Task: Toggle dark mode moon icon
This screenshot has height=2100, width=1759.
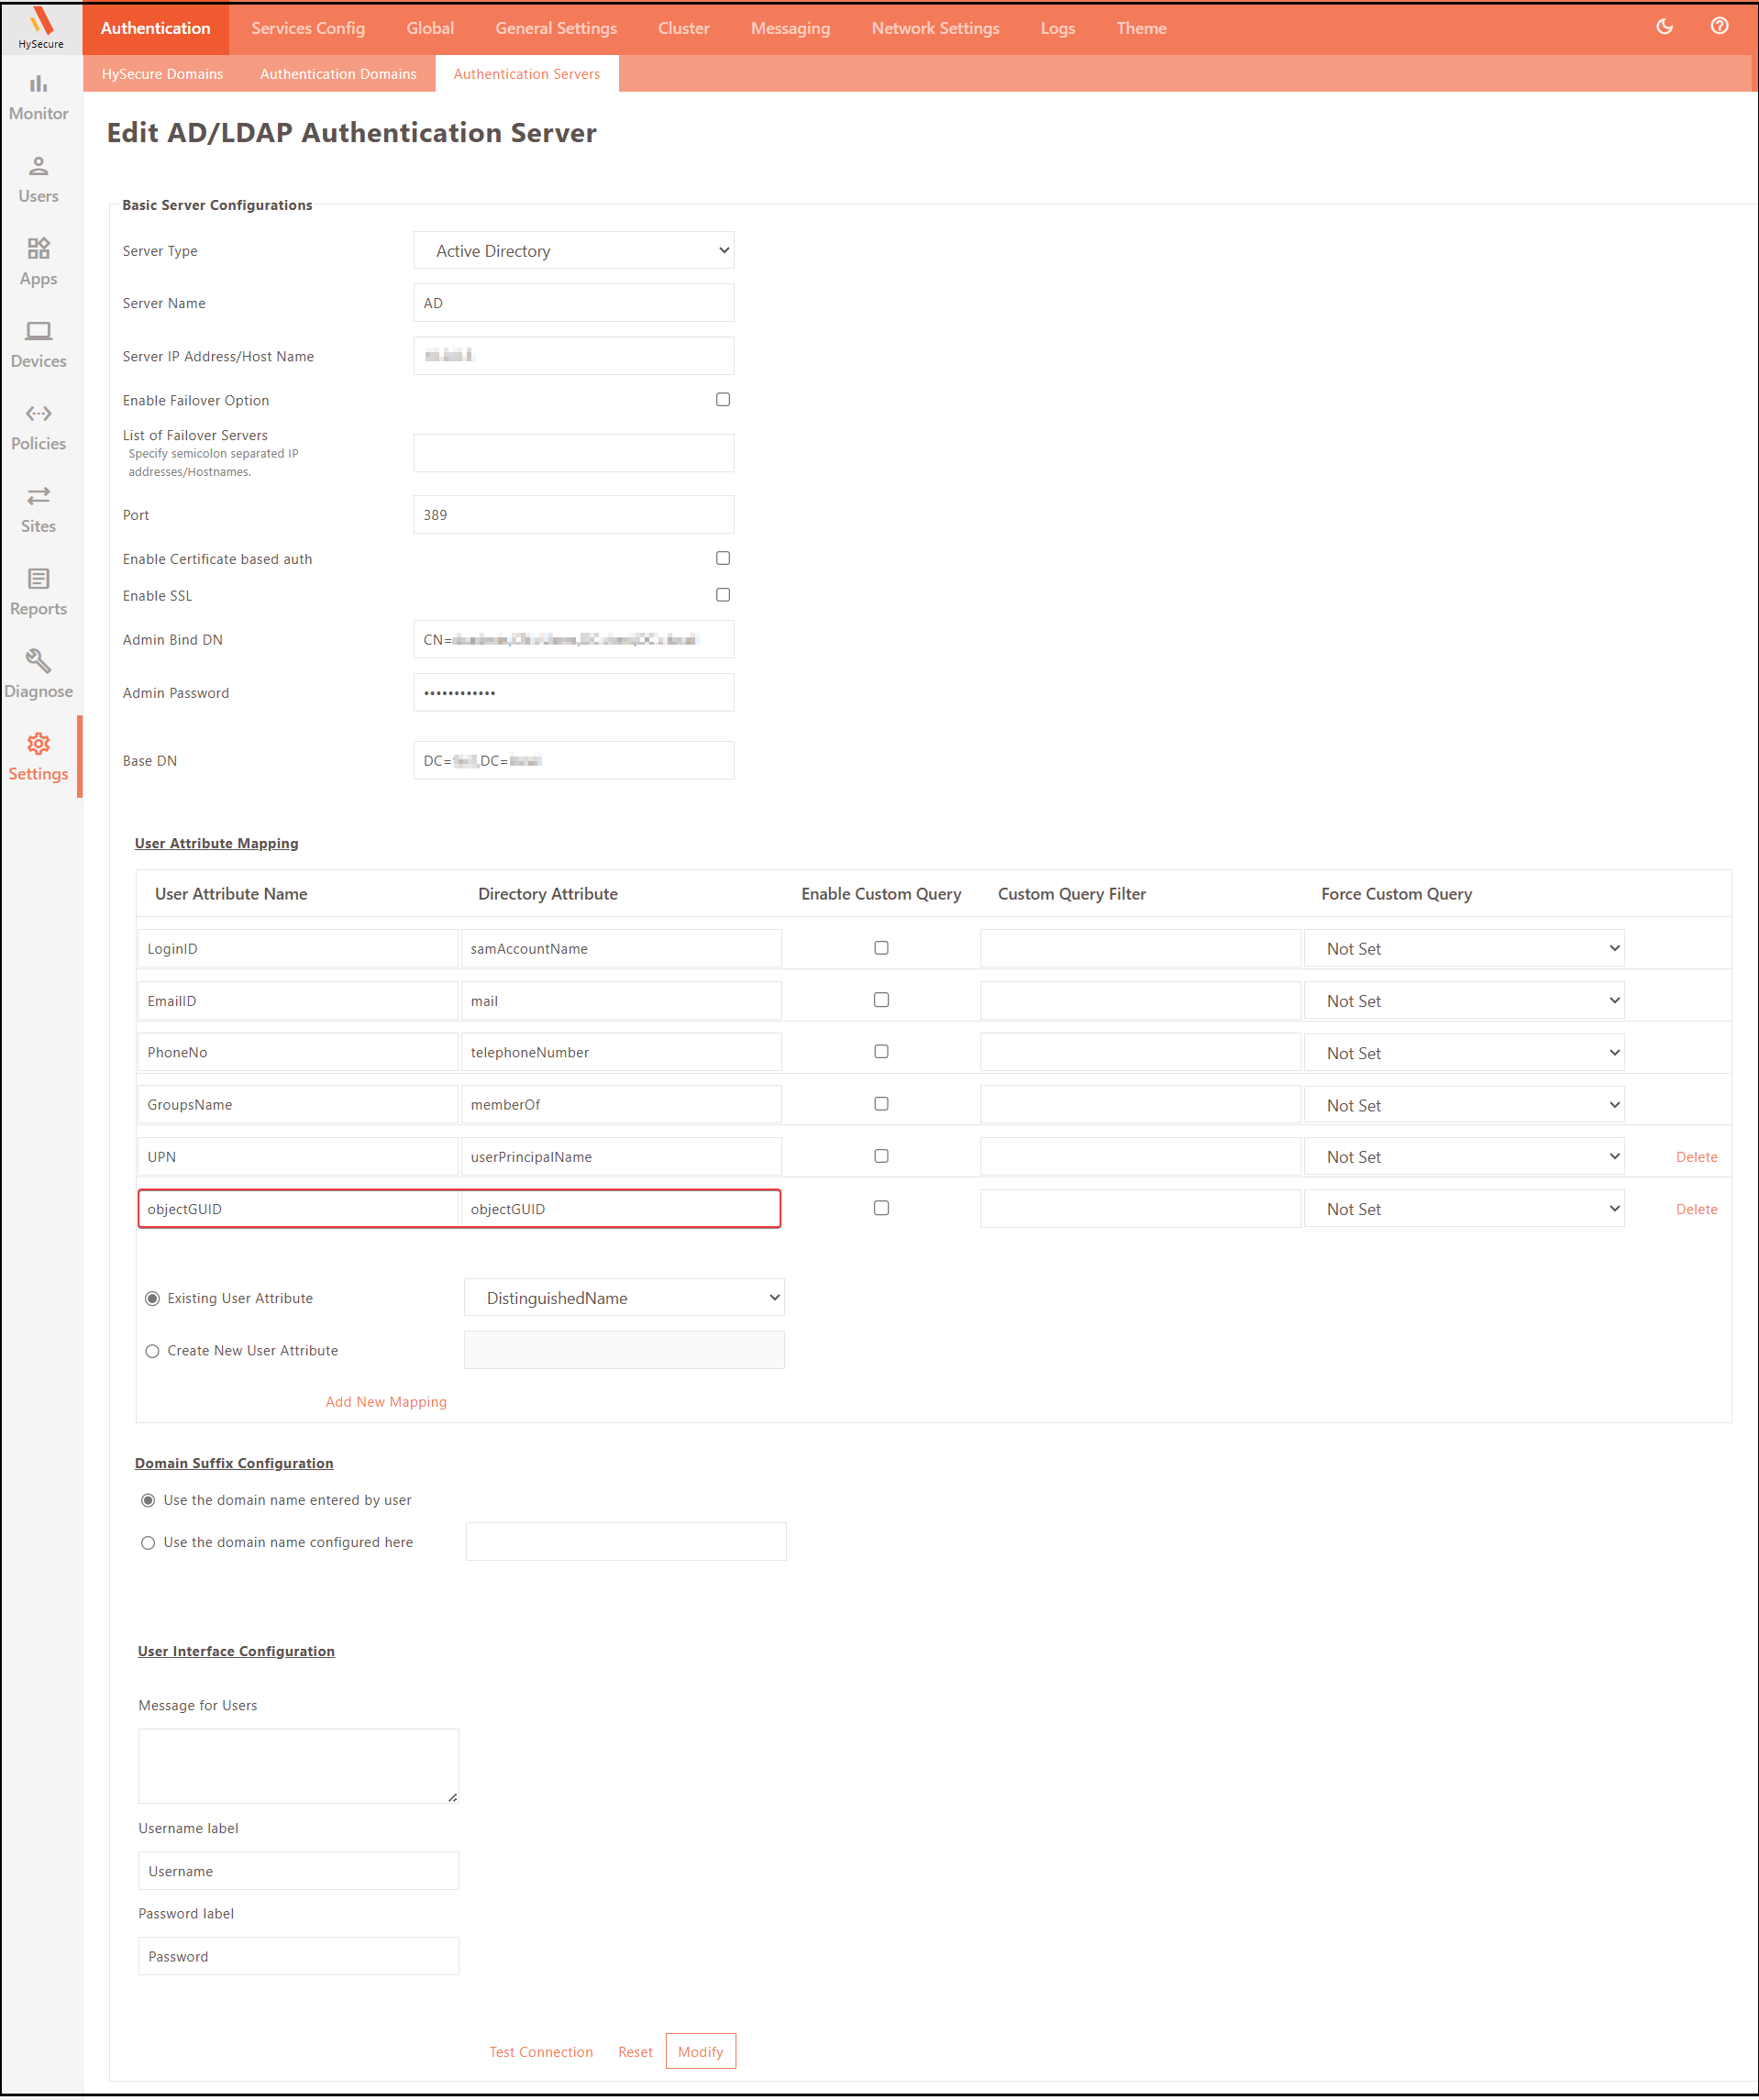Action: pyautogui.click(x=1664, y=27)
